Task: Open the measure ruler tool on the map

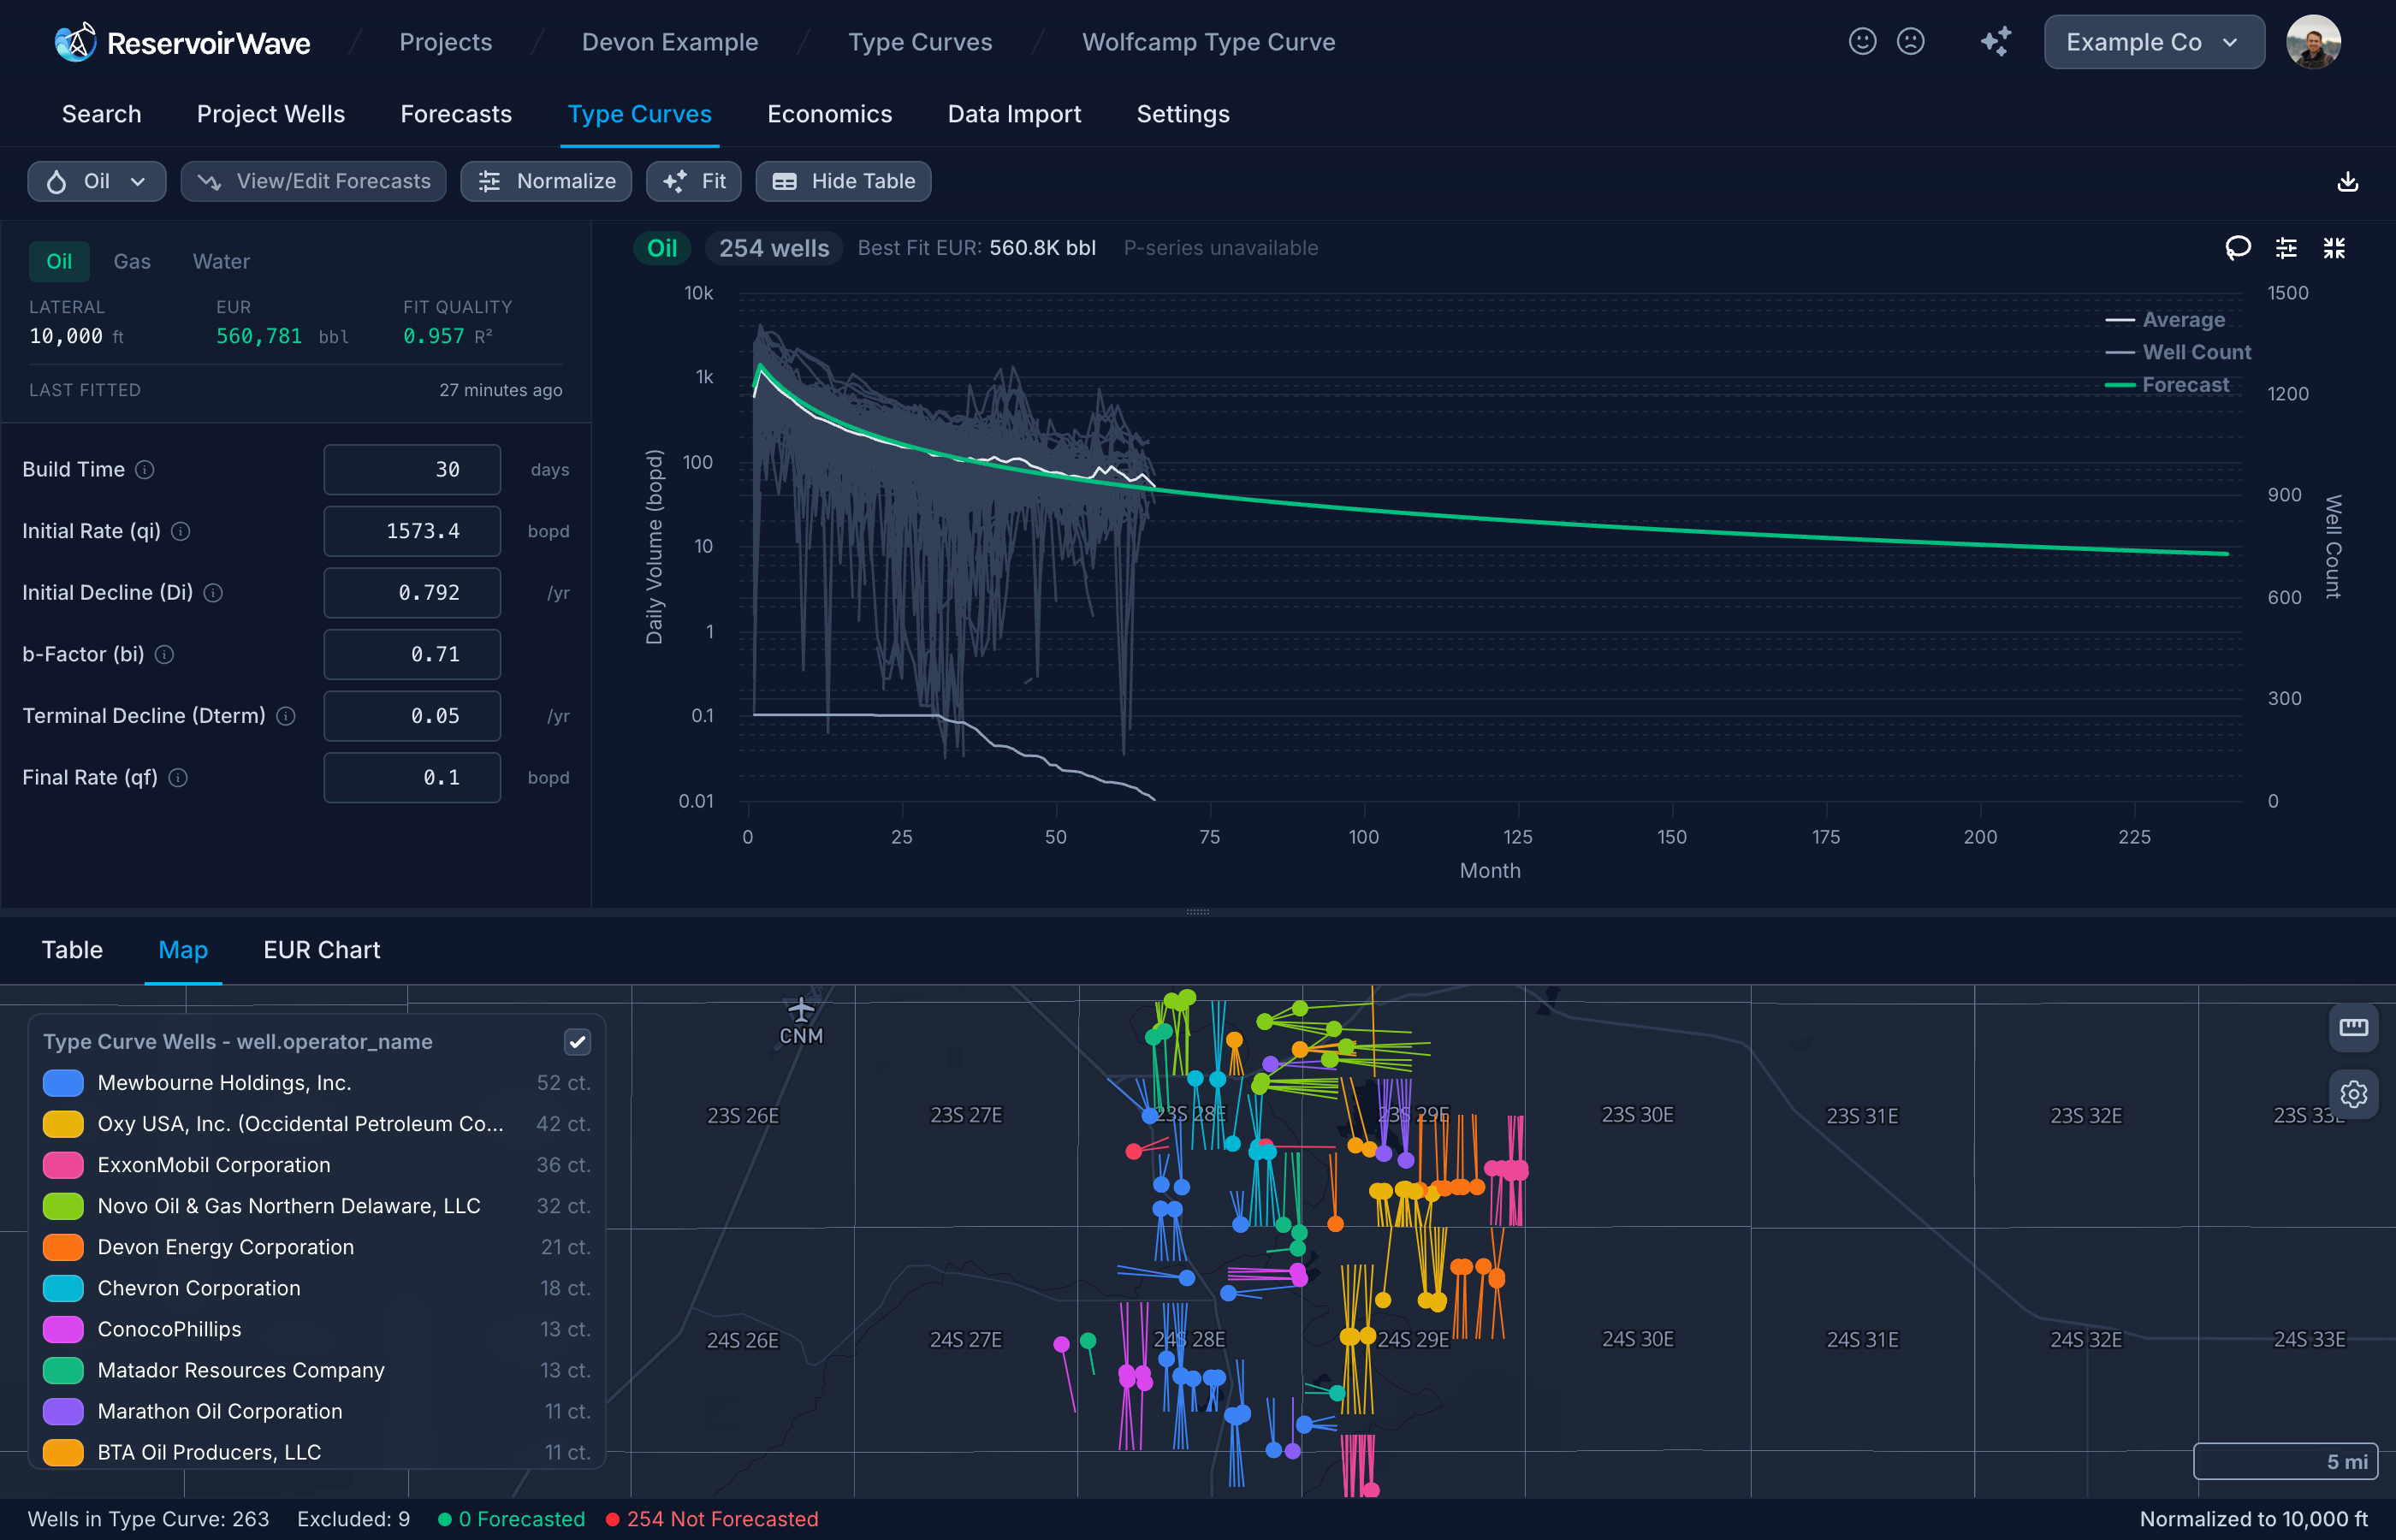Action: click(x=2354, y=1027)
